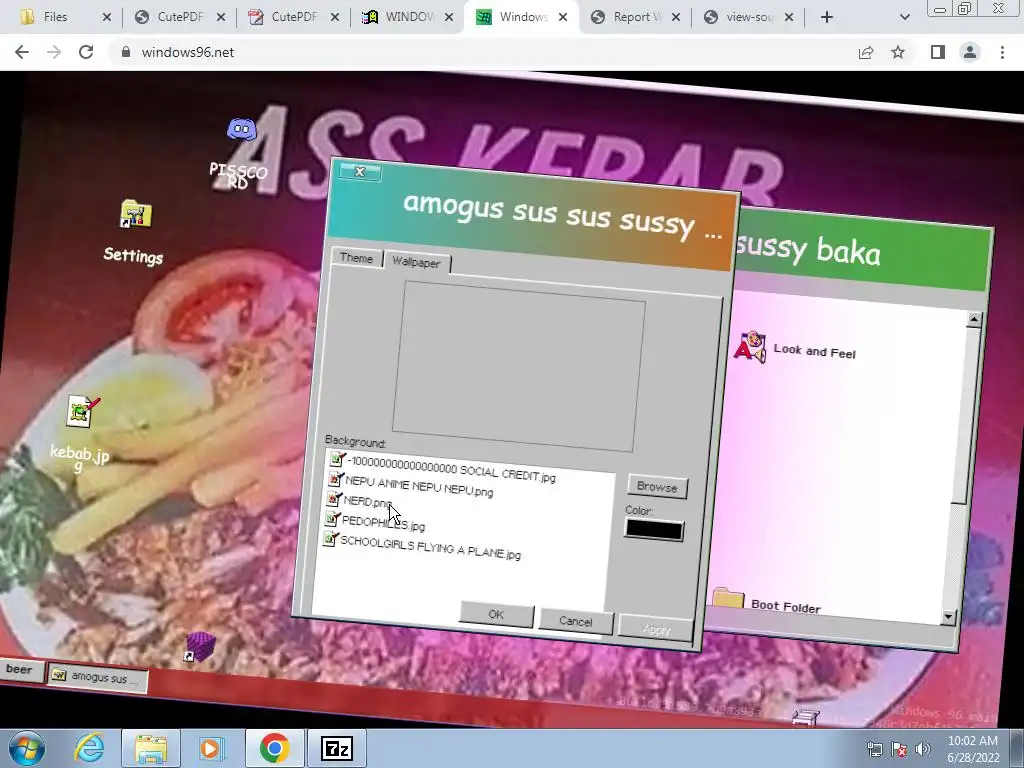Open the Boot Folder icon in sussy baka window
1024x768 pixels.
click(x=729, y=598)
